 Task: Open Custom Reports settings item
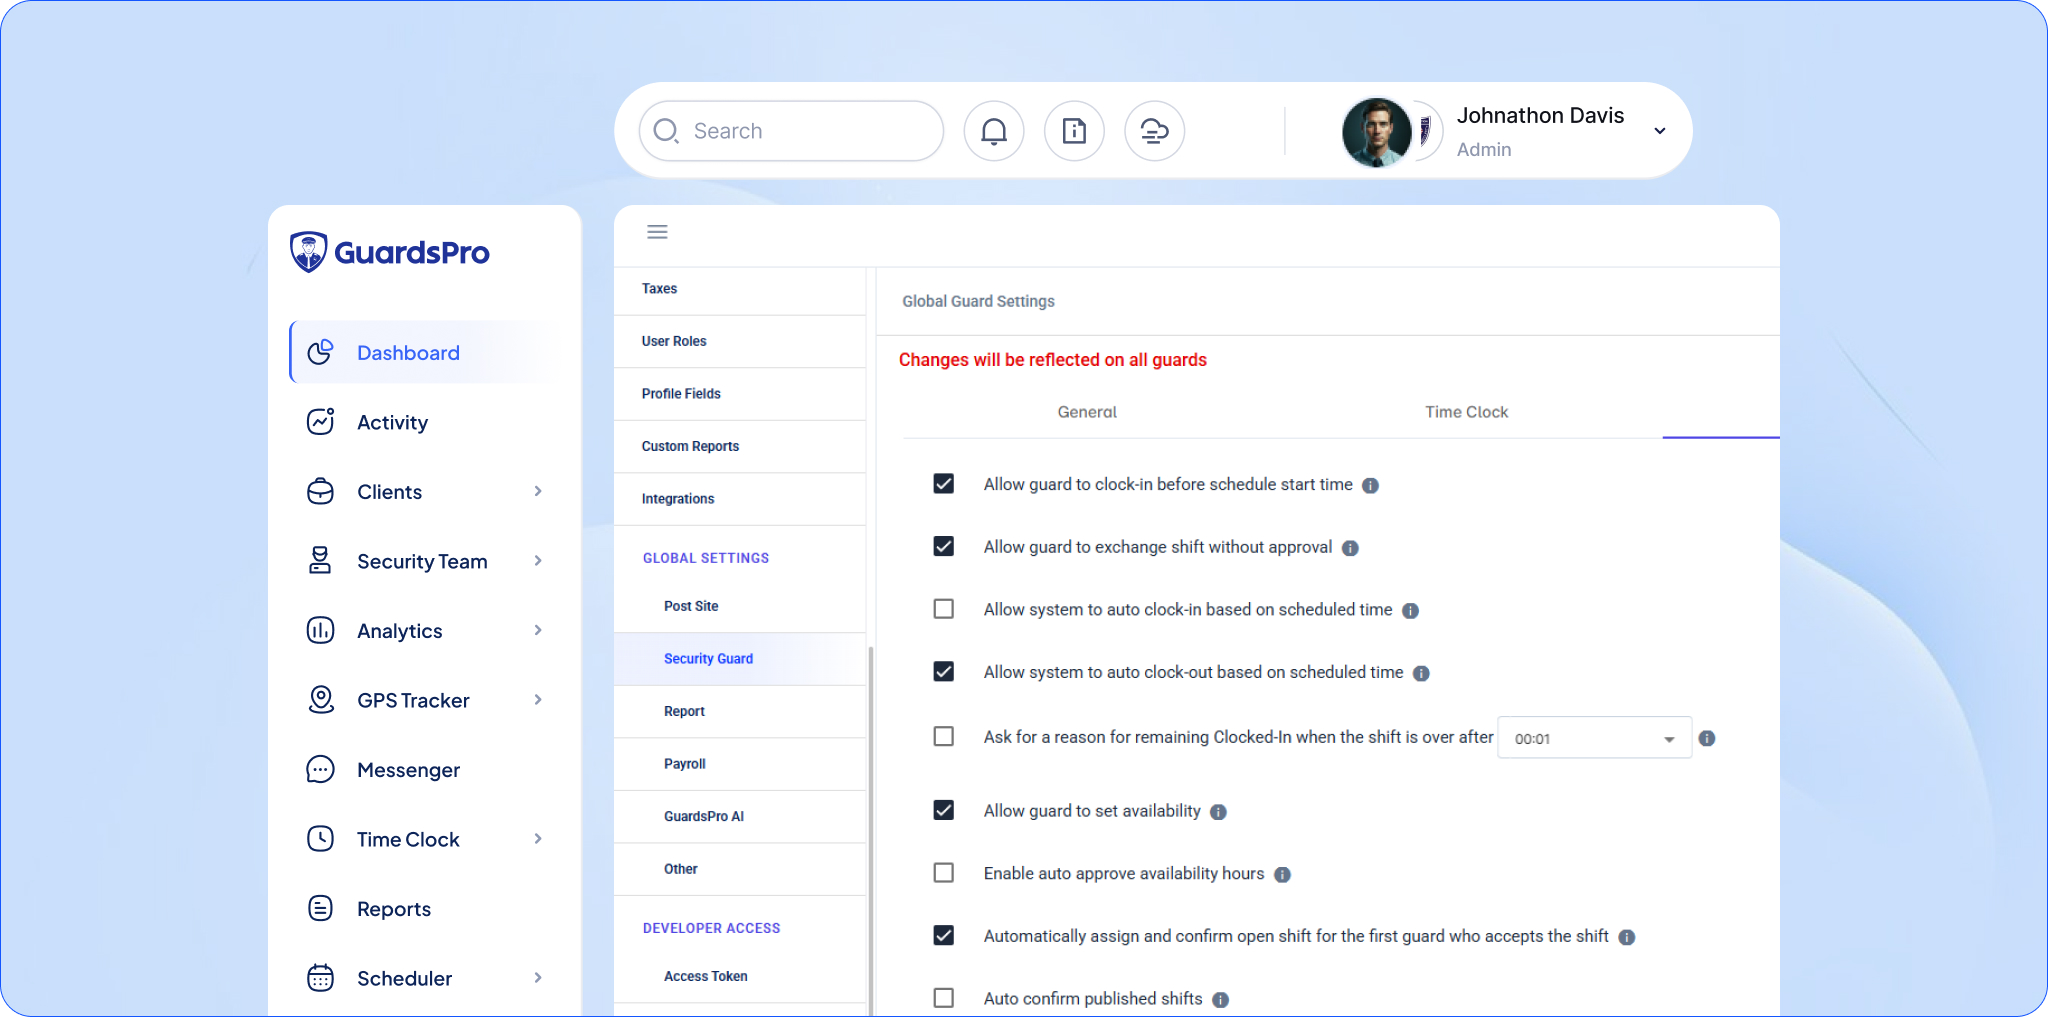click(740, 447)
